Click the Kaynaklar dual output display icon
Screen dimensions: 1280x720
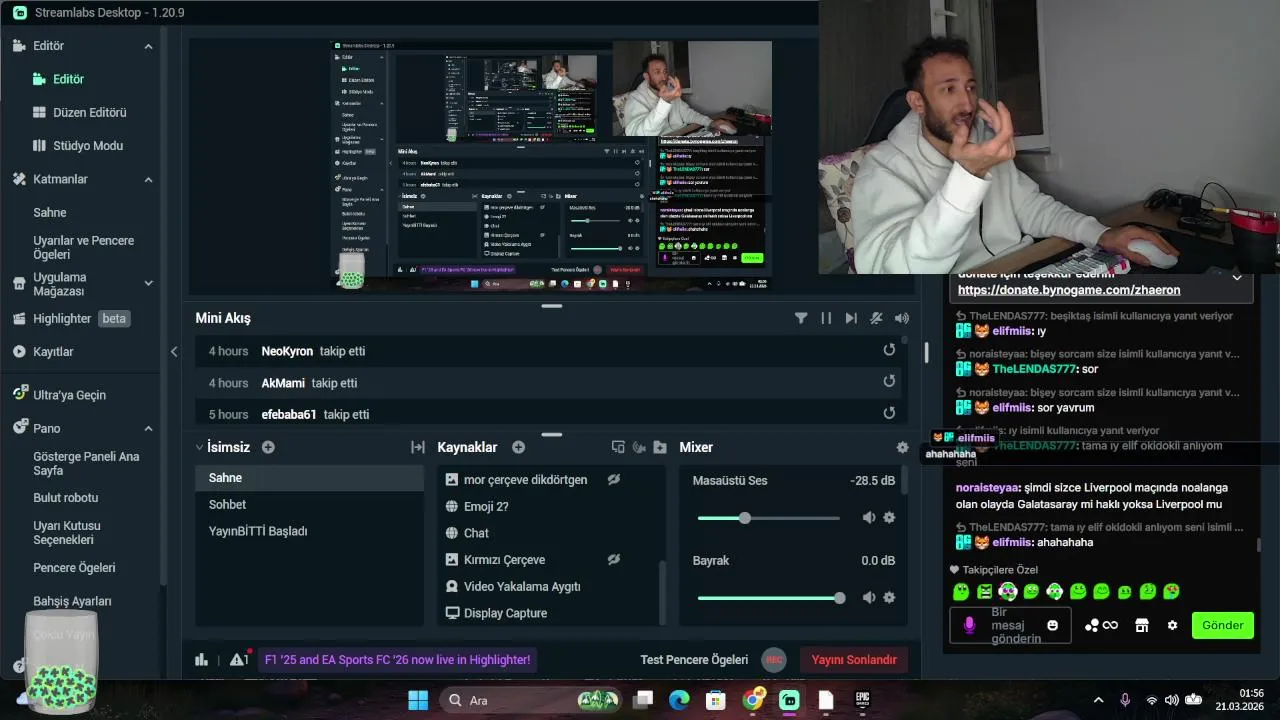tap(618, 447)
